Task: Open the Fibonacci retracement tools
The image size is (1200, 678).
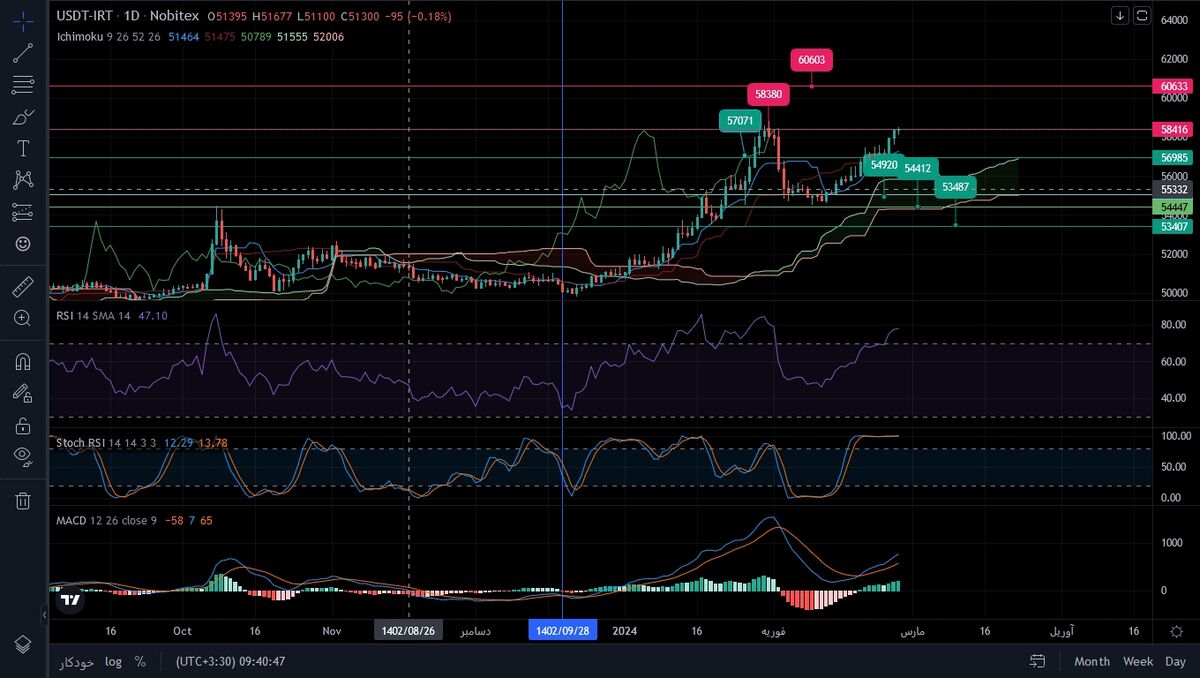Action: pos(23,85)
